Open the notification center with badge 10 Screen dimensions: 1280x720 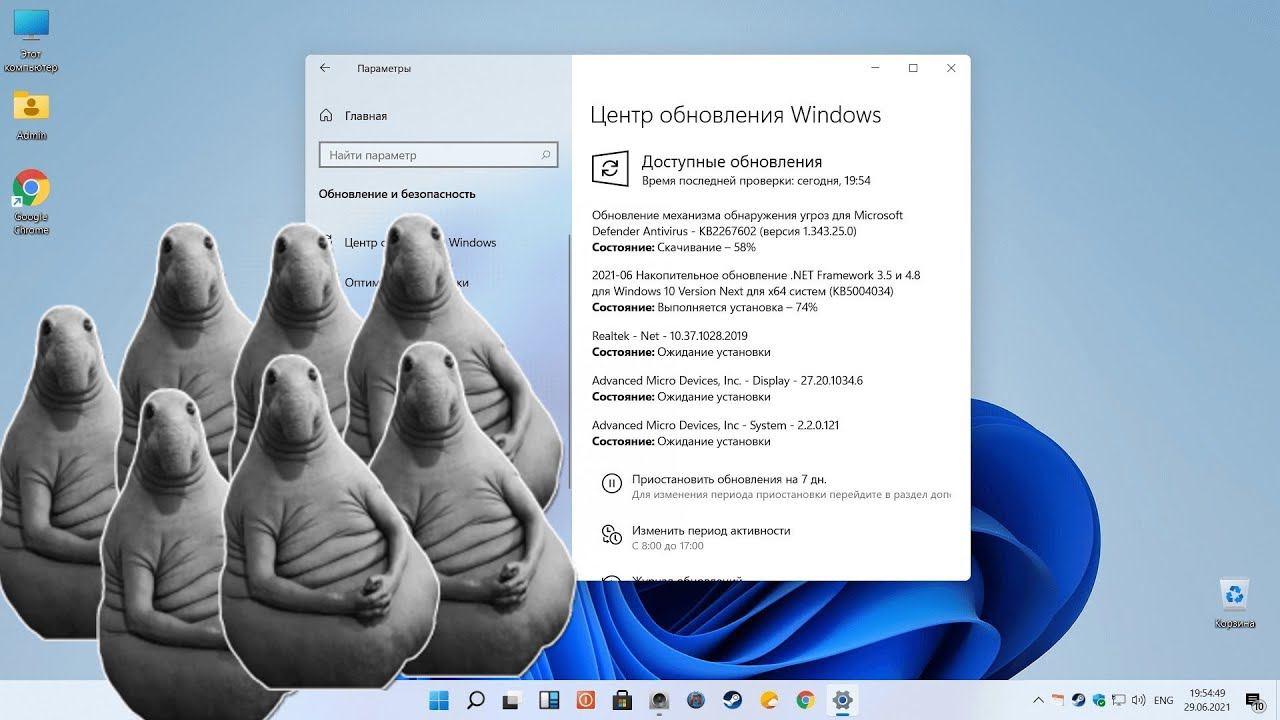(1254, 701)
